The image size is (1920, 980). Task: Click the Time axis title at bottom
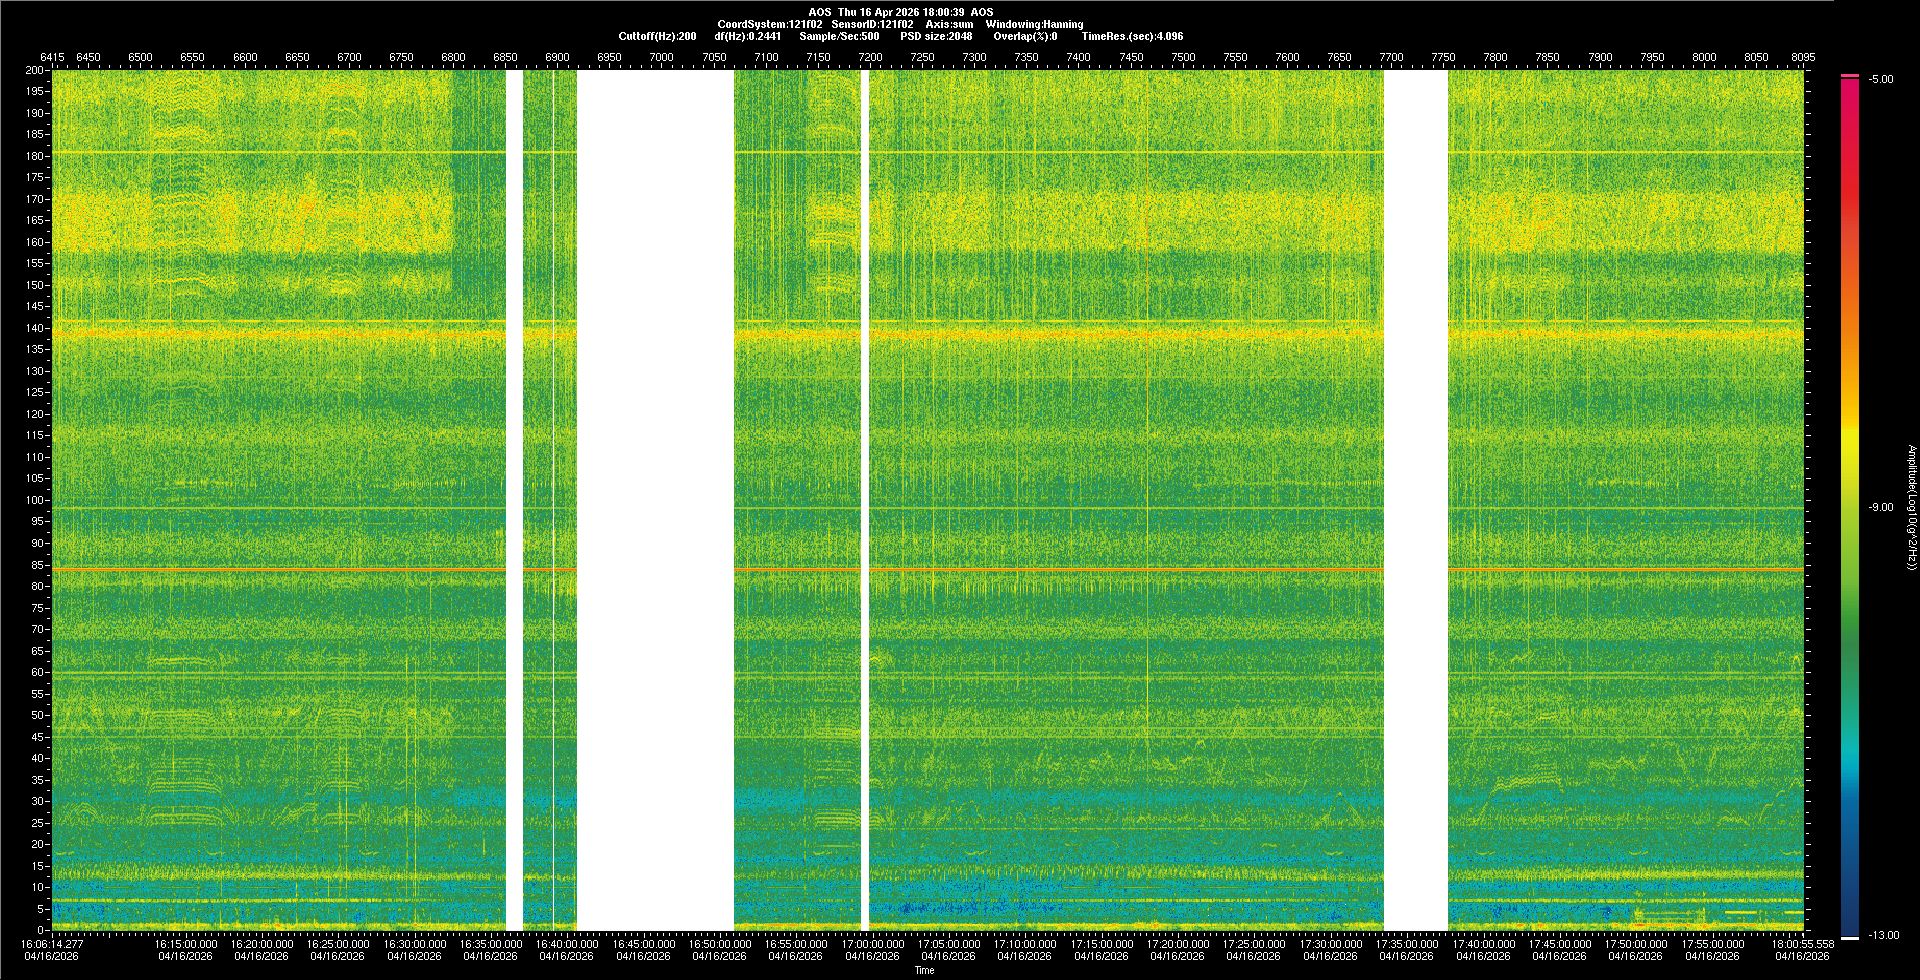[924, 970]
